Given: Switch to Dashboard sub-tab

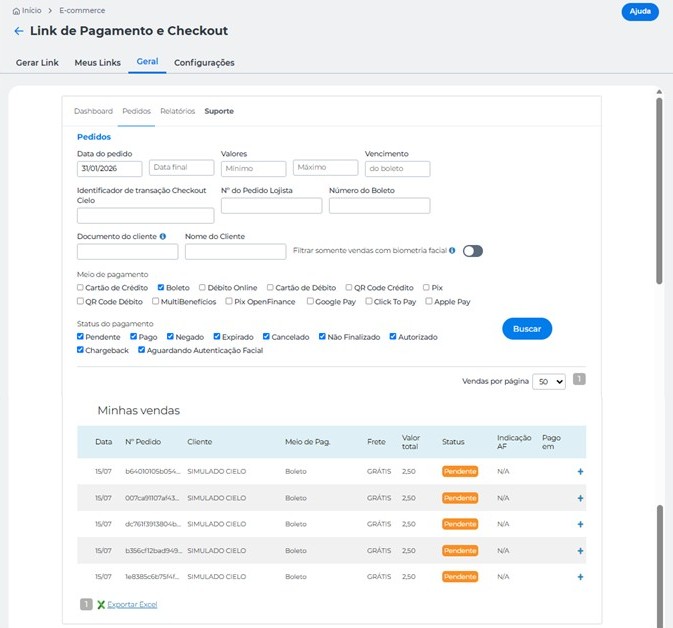Looking at the screenshot, I should tap(94, 111).
